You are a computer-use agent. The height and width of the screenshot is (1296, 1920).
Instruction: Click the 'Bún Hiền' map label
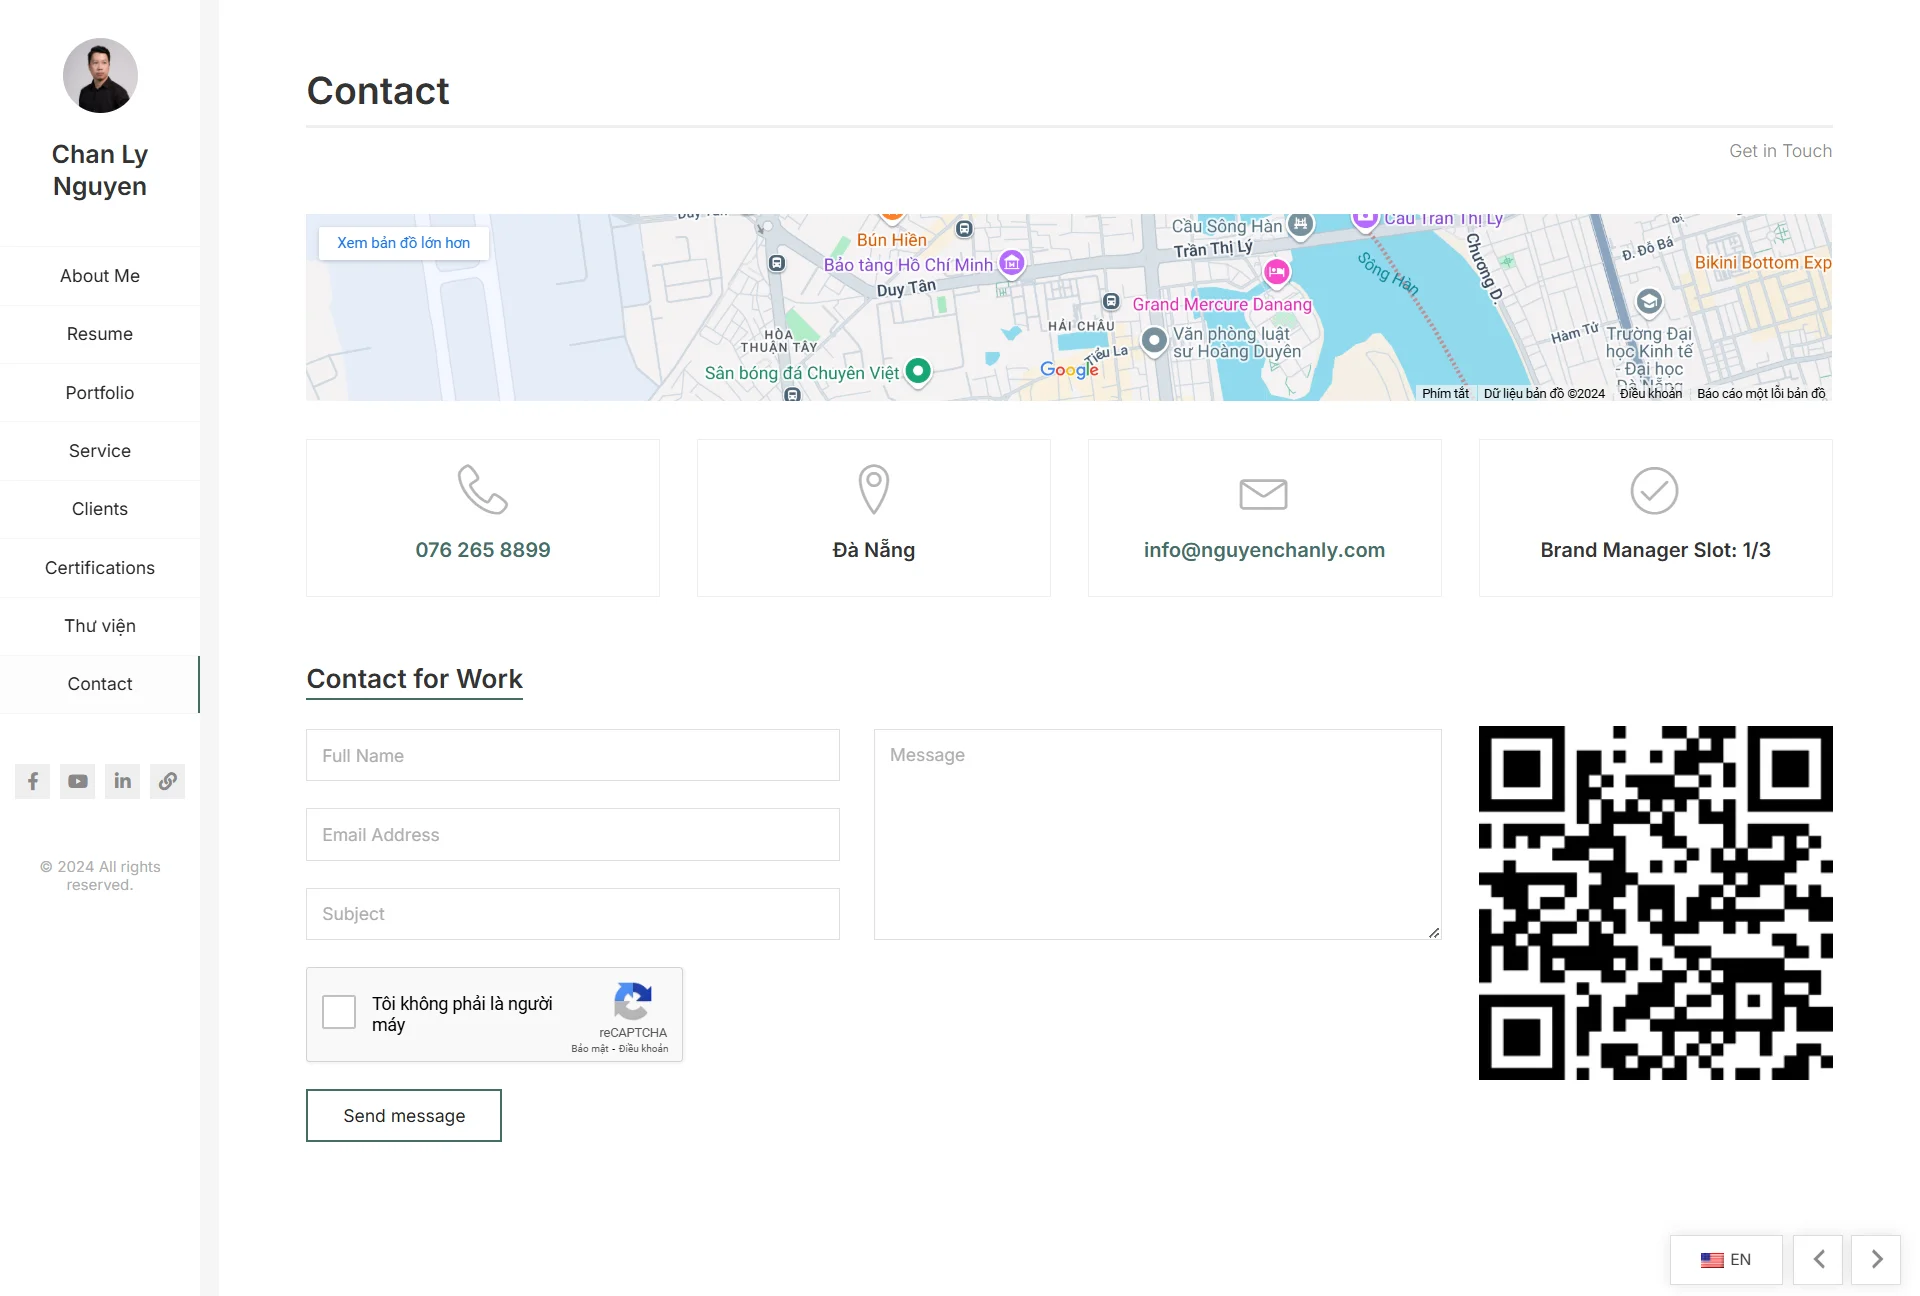[x=892, y=240]
